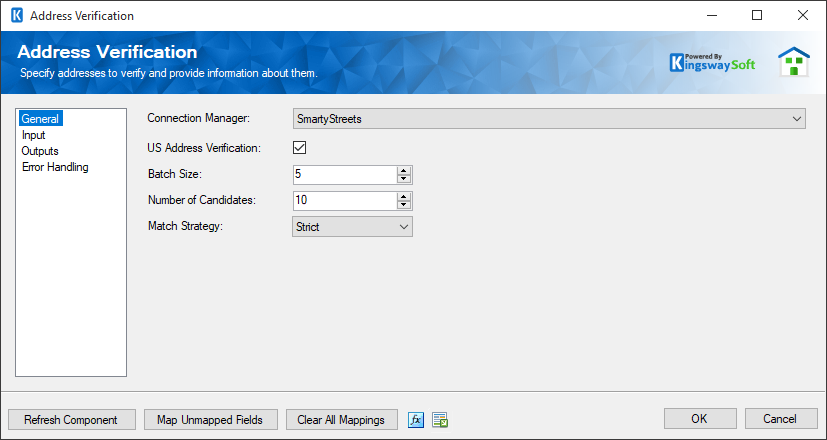The image size is (827, 440).
Task: Go to the Error Handling page
Action: point(55,167)
